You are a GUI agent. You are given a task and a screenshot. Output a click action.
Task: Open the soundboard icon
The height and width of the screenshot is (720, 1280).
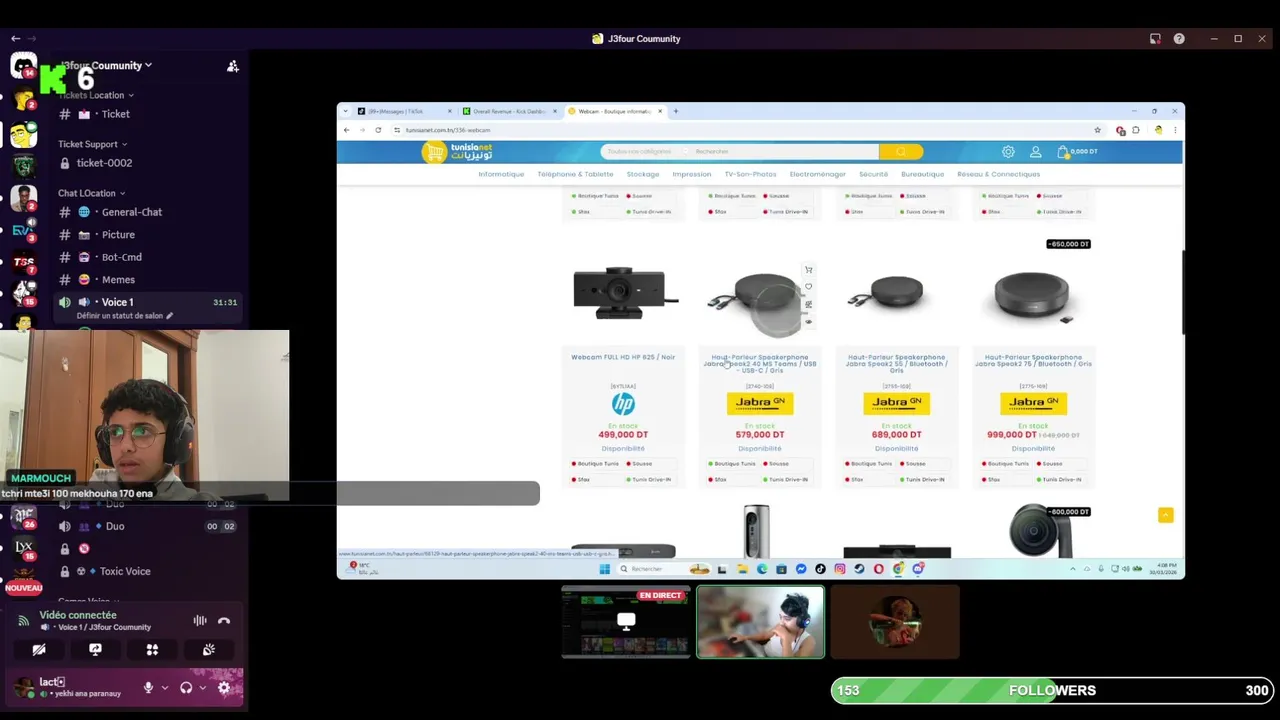tap(208, 650)
